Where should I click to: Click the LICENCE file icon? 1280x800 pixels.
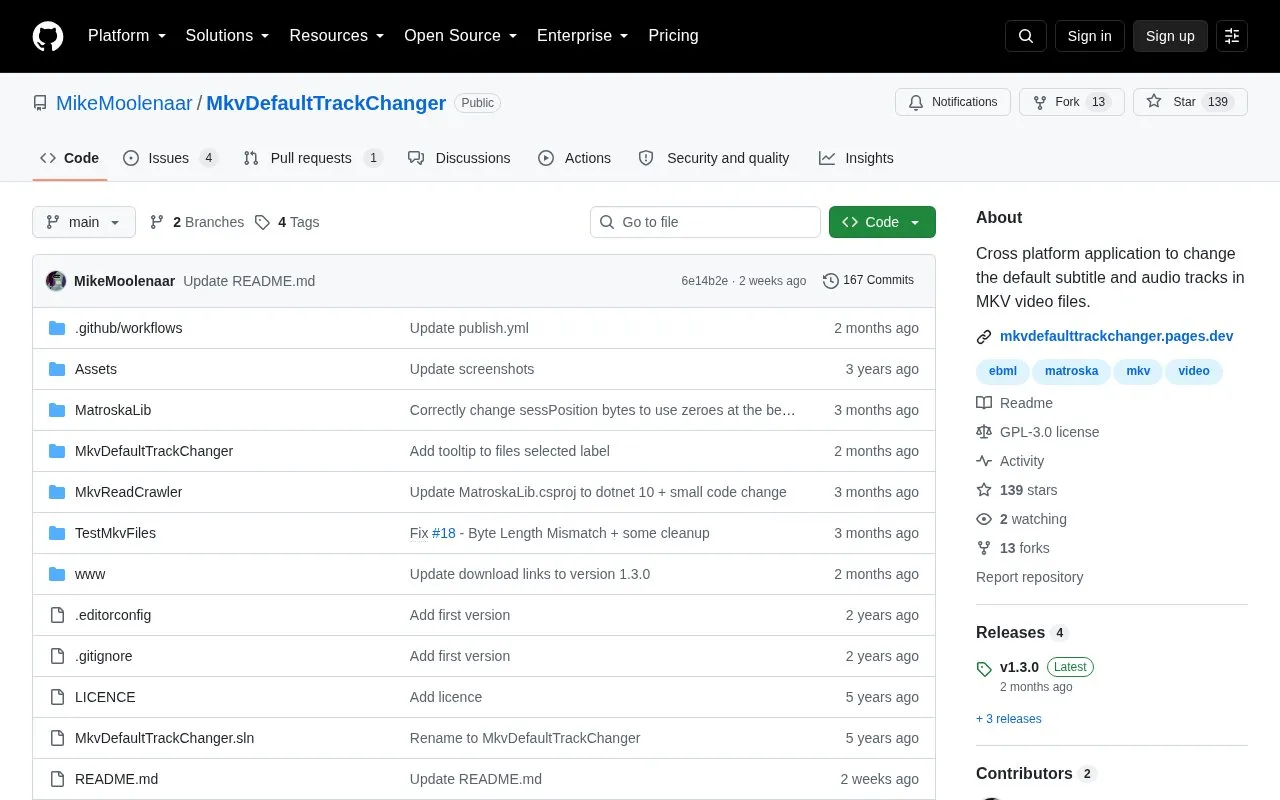[x=57, y=697]
